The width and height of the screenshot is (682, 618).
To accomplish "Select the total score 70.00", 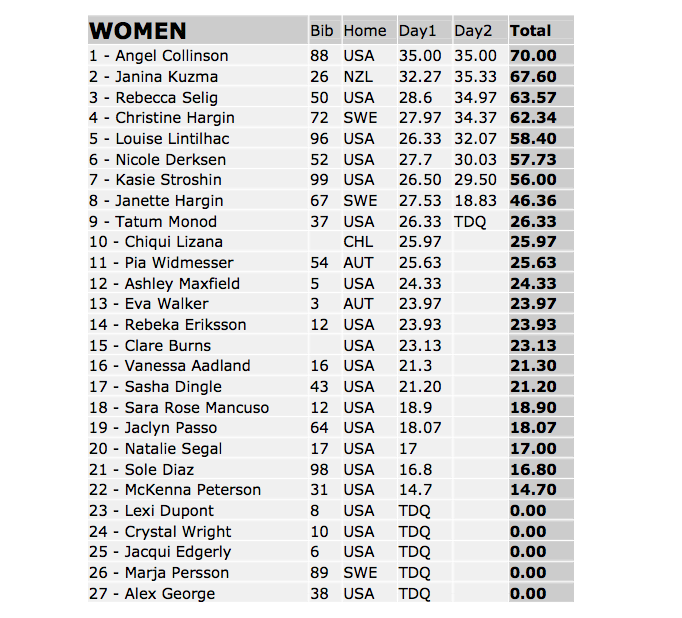I will (x=533, y=56).
